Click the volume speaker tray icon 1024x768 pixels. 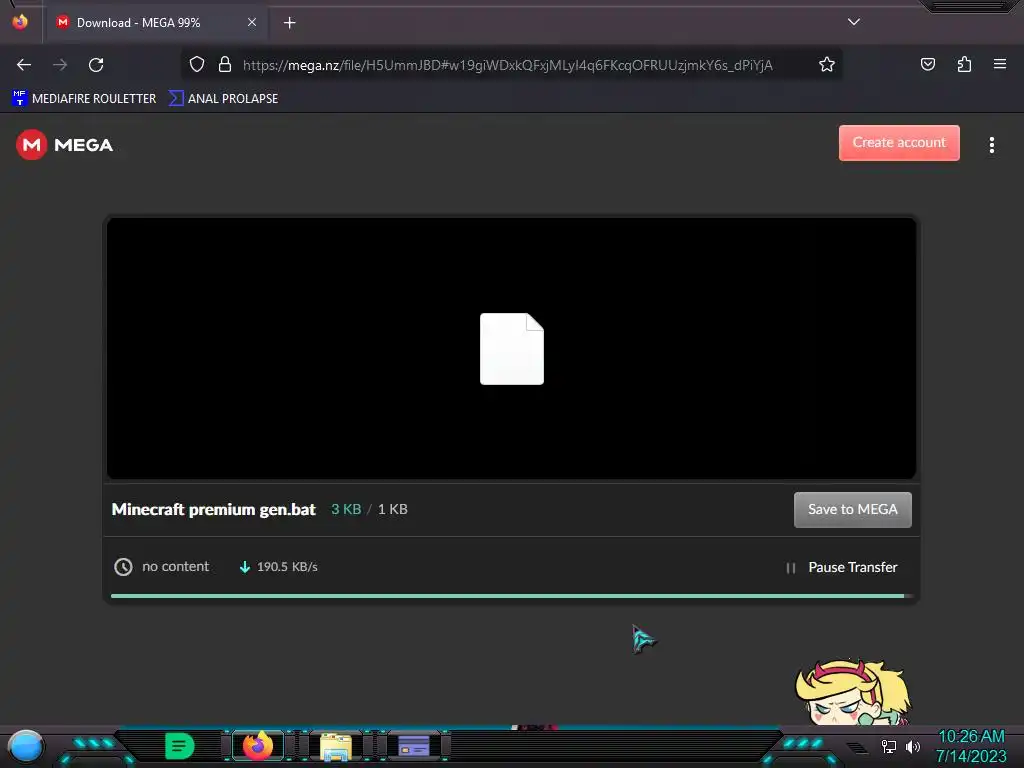(912, 746)
